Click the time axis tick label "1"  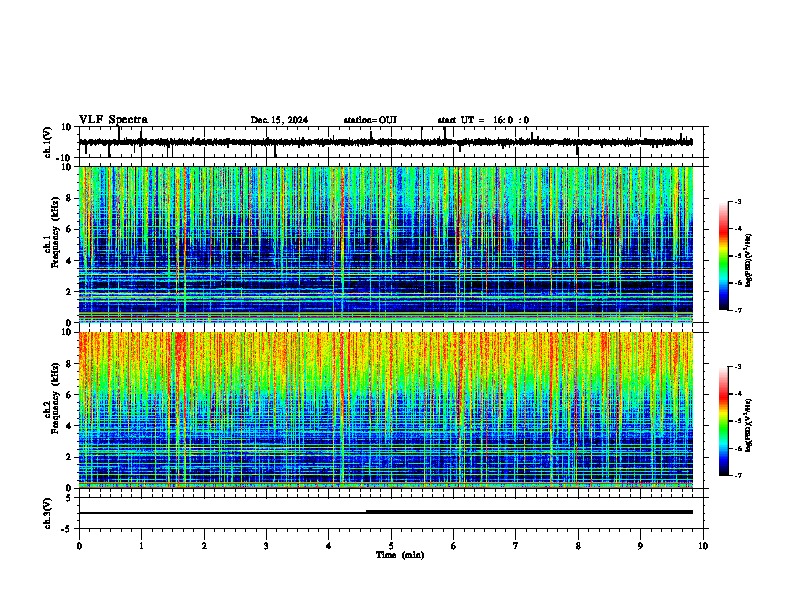141,546
